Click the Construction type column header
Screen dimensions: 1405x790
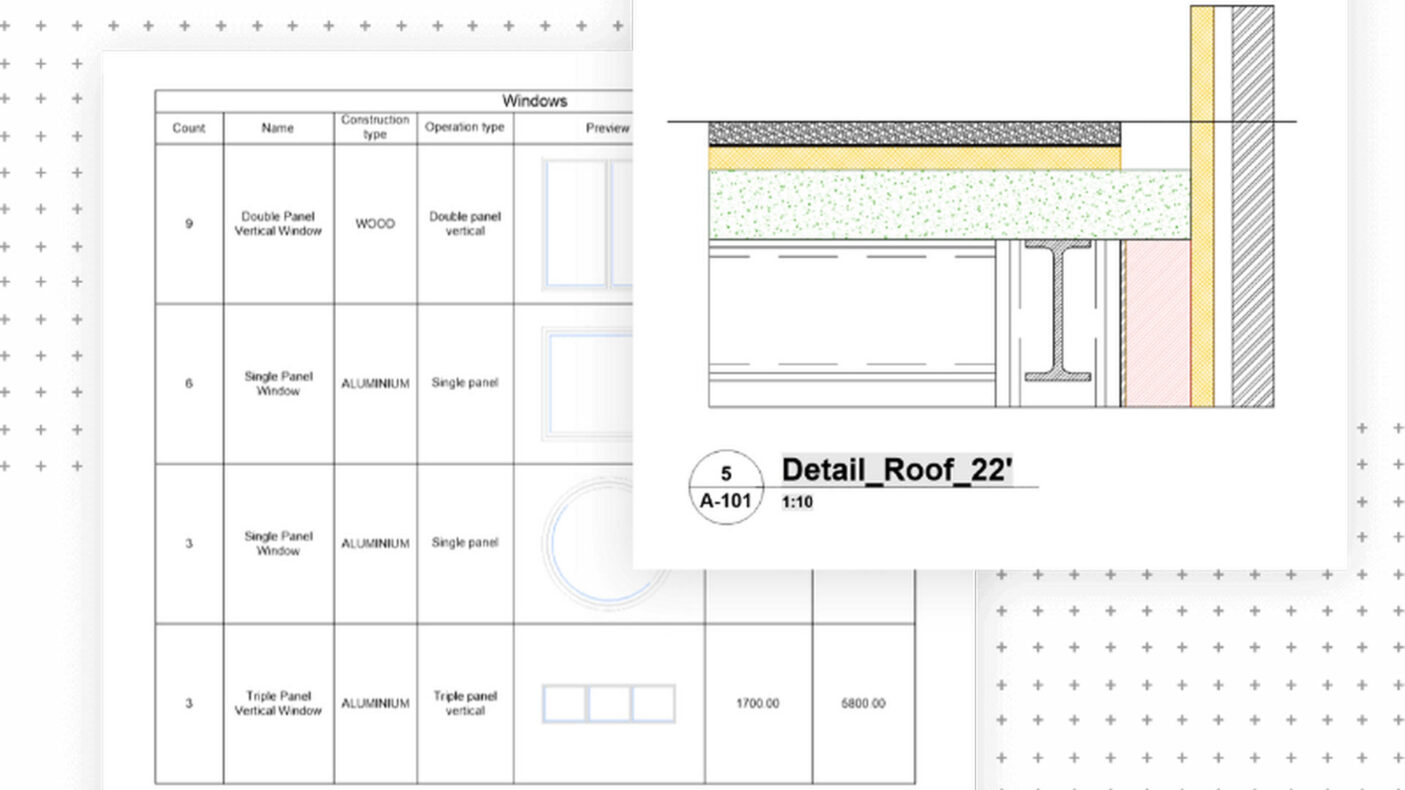click(x=375, y=127)
